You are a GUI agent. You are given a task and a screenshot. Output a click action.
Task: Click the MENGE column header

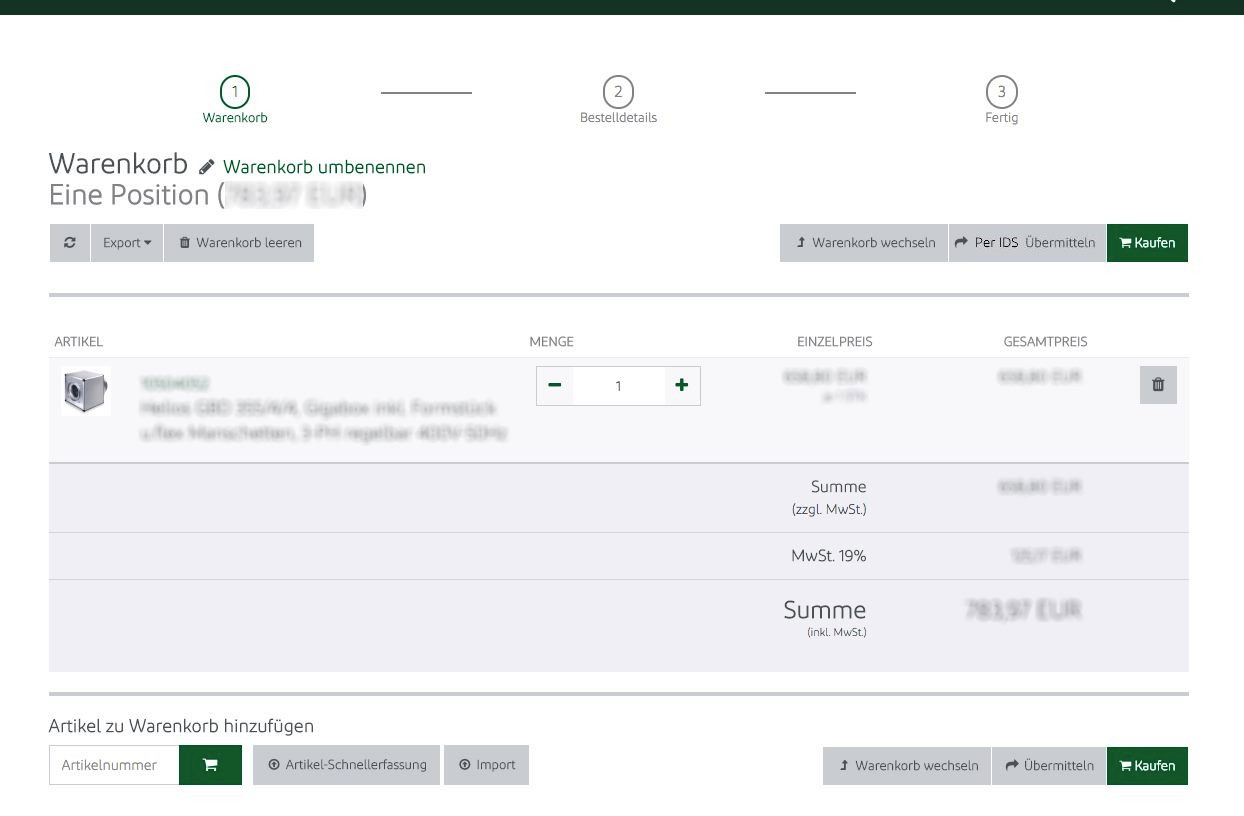click(x=551, y=342)
